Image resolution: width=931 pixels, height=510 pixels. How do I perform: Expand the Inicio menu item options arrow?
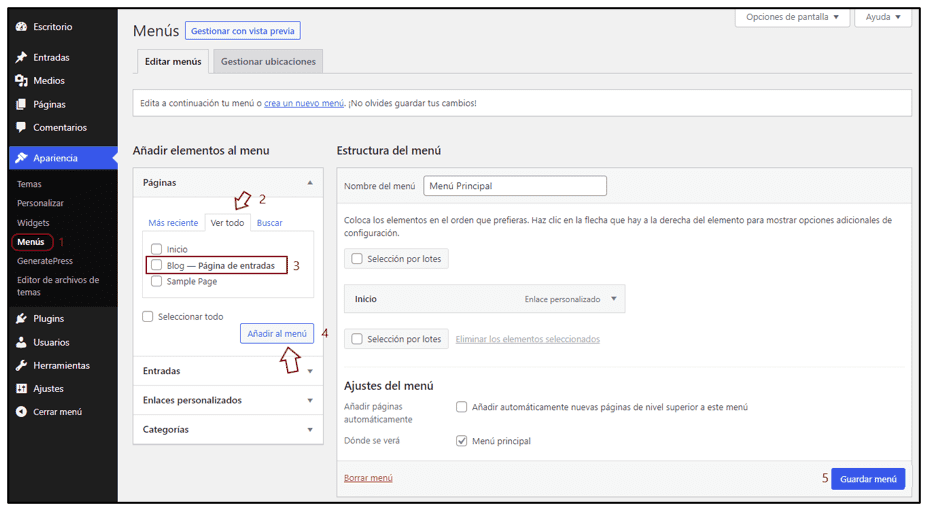(614, 299)
